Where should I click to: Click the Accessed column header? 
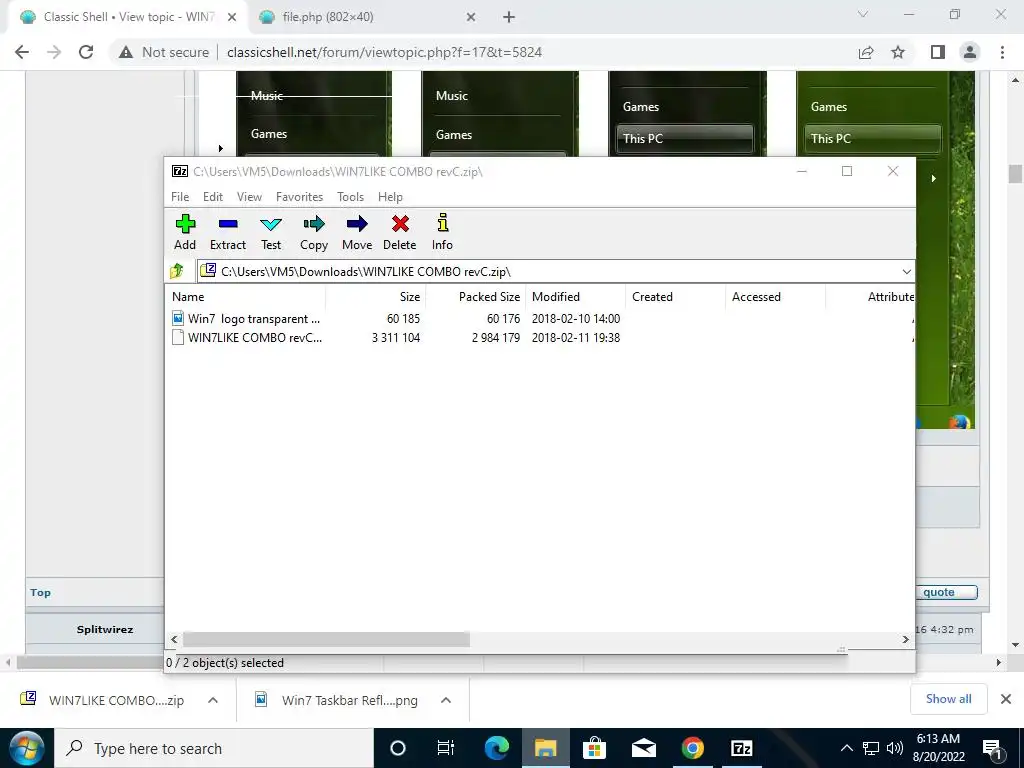click(775, 296)
